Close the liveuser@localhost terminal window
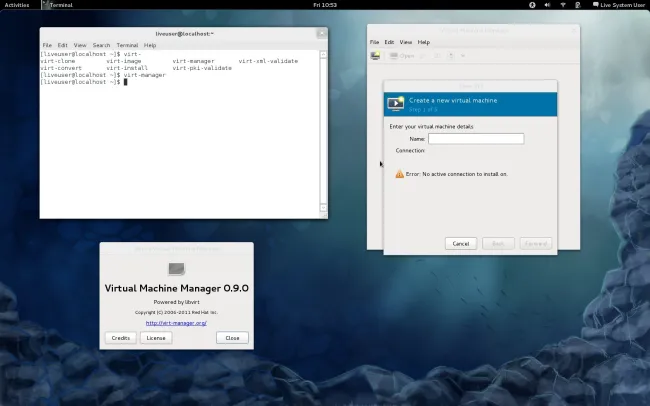 coord(322,34)
